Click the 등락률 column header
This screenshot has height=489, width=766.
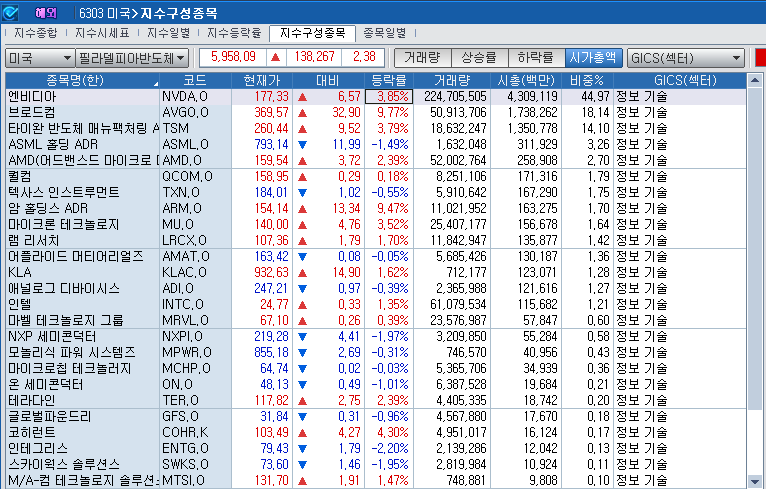389,81
